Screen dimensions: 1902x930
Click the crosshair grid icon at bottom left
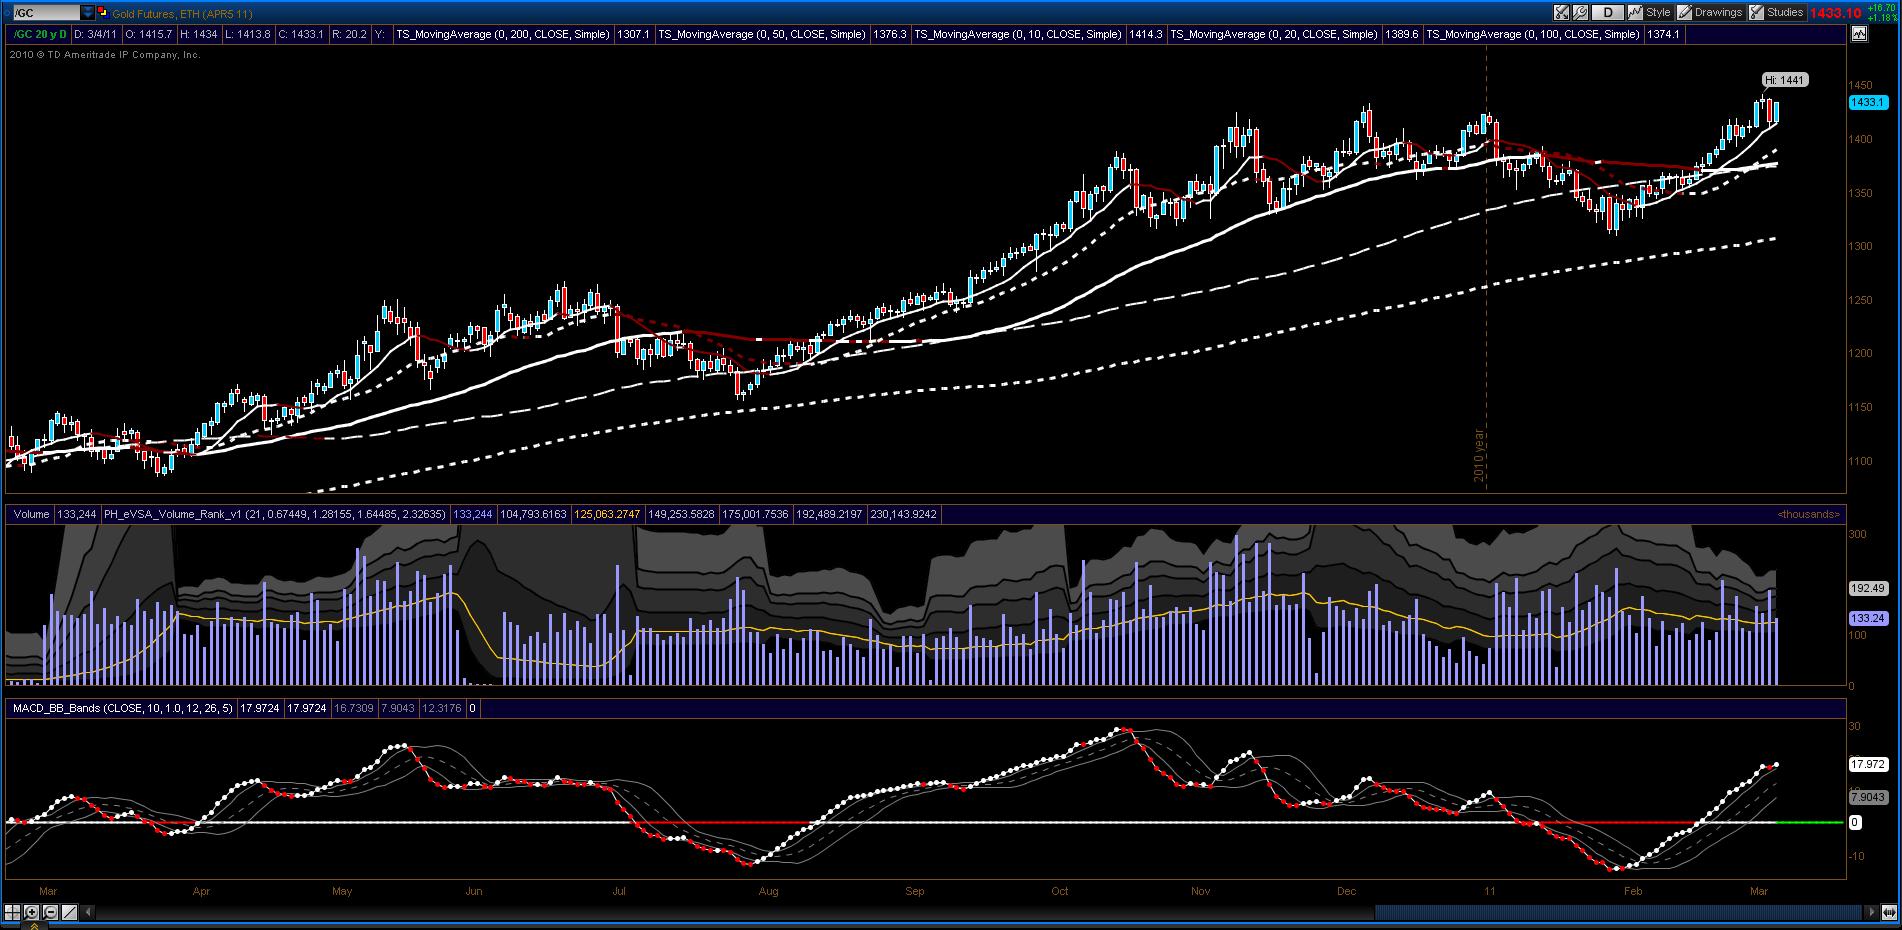click(x=13, y=912)
